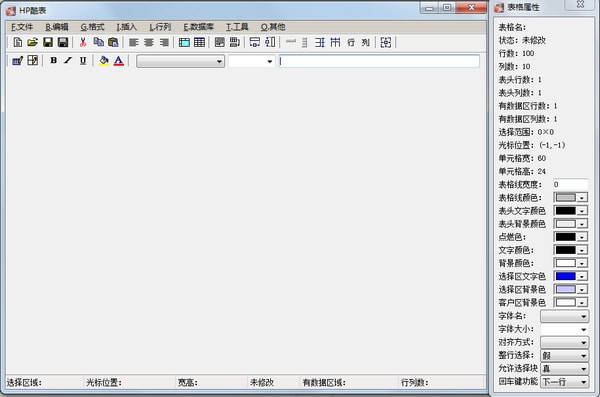
Task: Click the first Save floppy icon
Action: [48, 42]
